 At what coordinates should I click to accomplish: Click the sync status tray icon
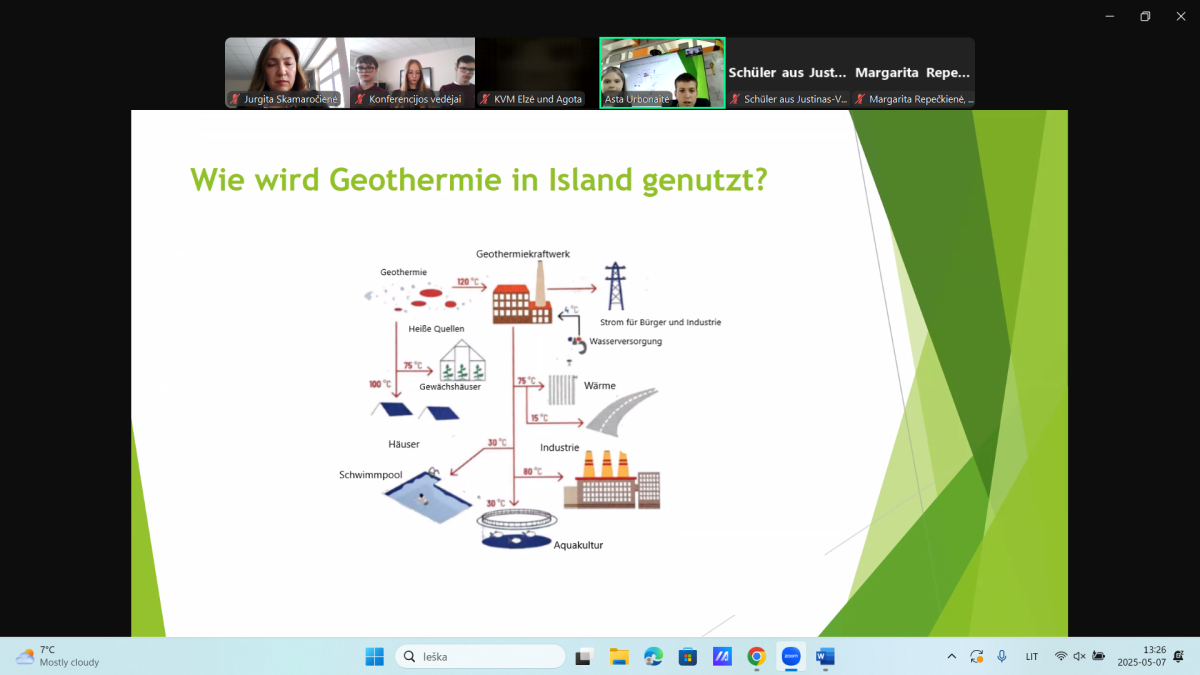pyautogui.click(x=977, y=656)
